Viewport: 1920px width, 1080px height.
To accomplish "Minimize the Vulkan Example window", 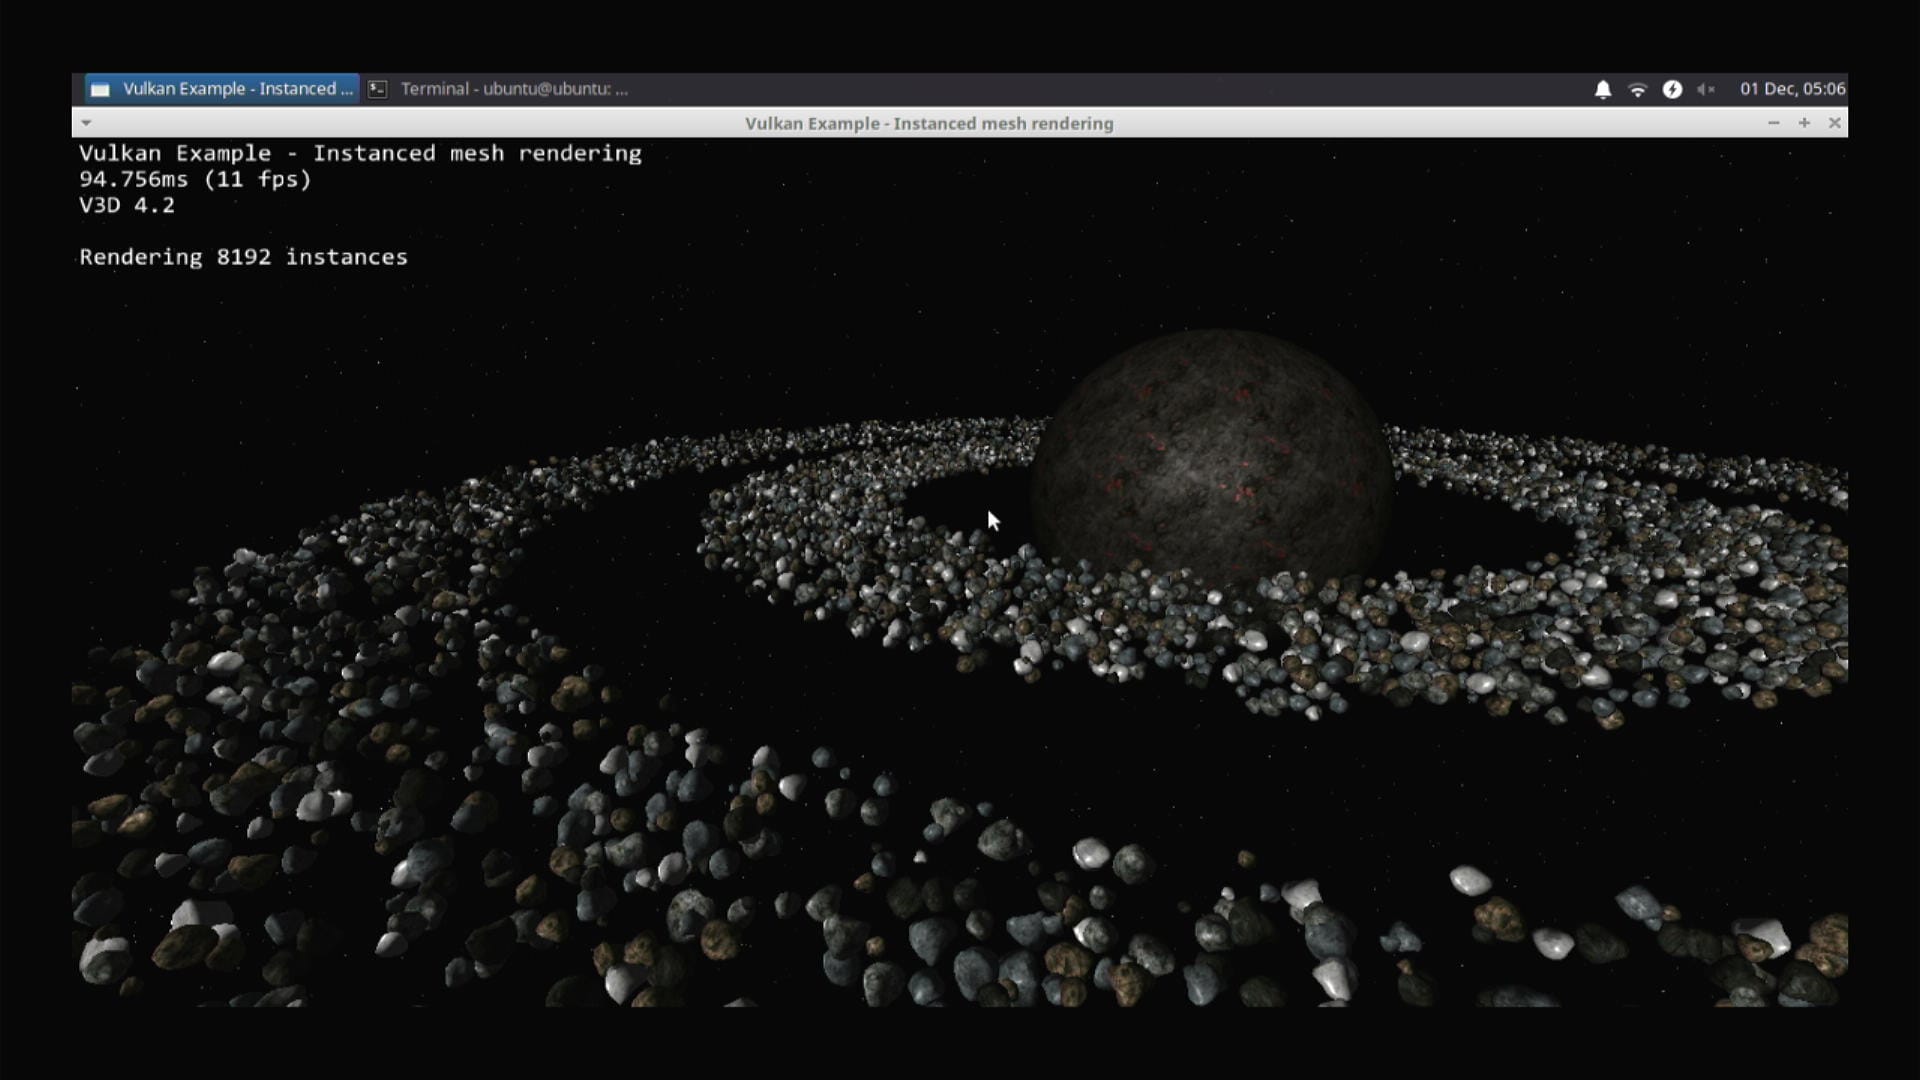I will (1773, 123).
